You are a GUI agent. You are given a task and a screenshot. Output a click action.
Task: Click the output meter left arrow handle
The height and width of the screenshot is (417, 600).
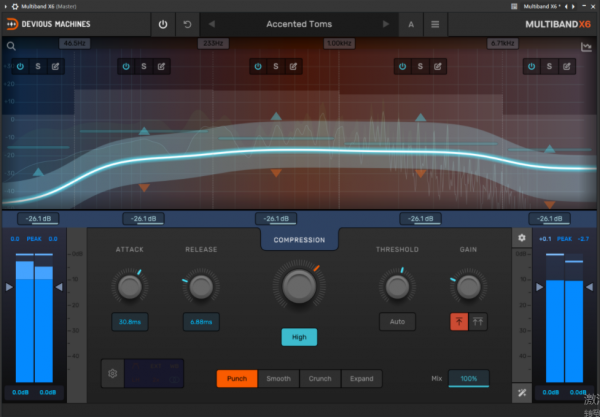coord(539,287)
